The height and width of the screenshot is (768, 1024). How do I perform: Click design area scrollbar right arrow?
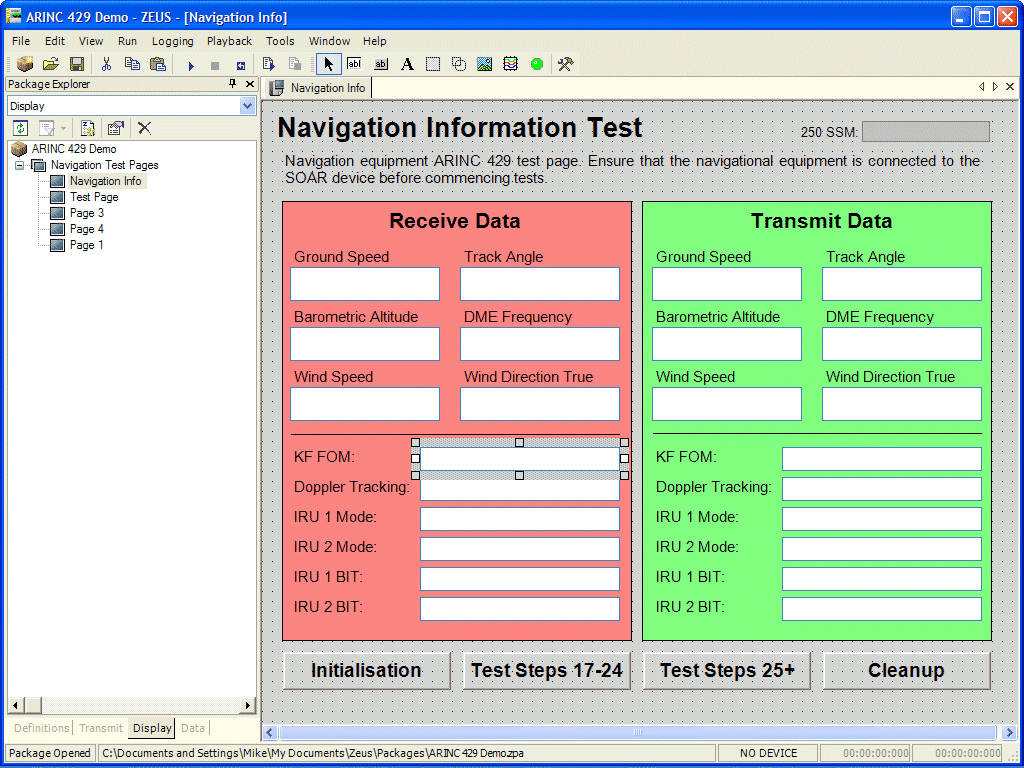click(1008, 732)
